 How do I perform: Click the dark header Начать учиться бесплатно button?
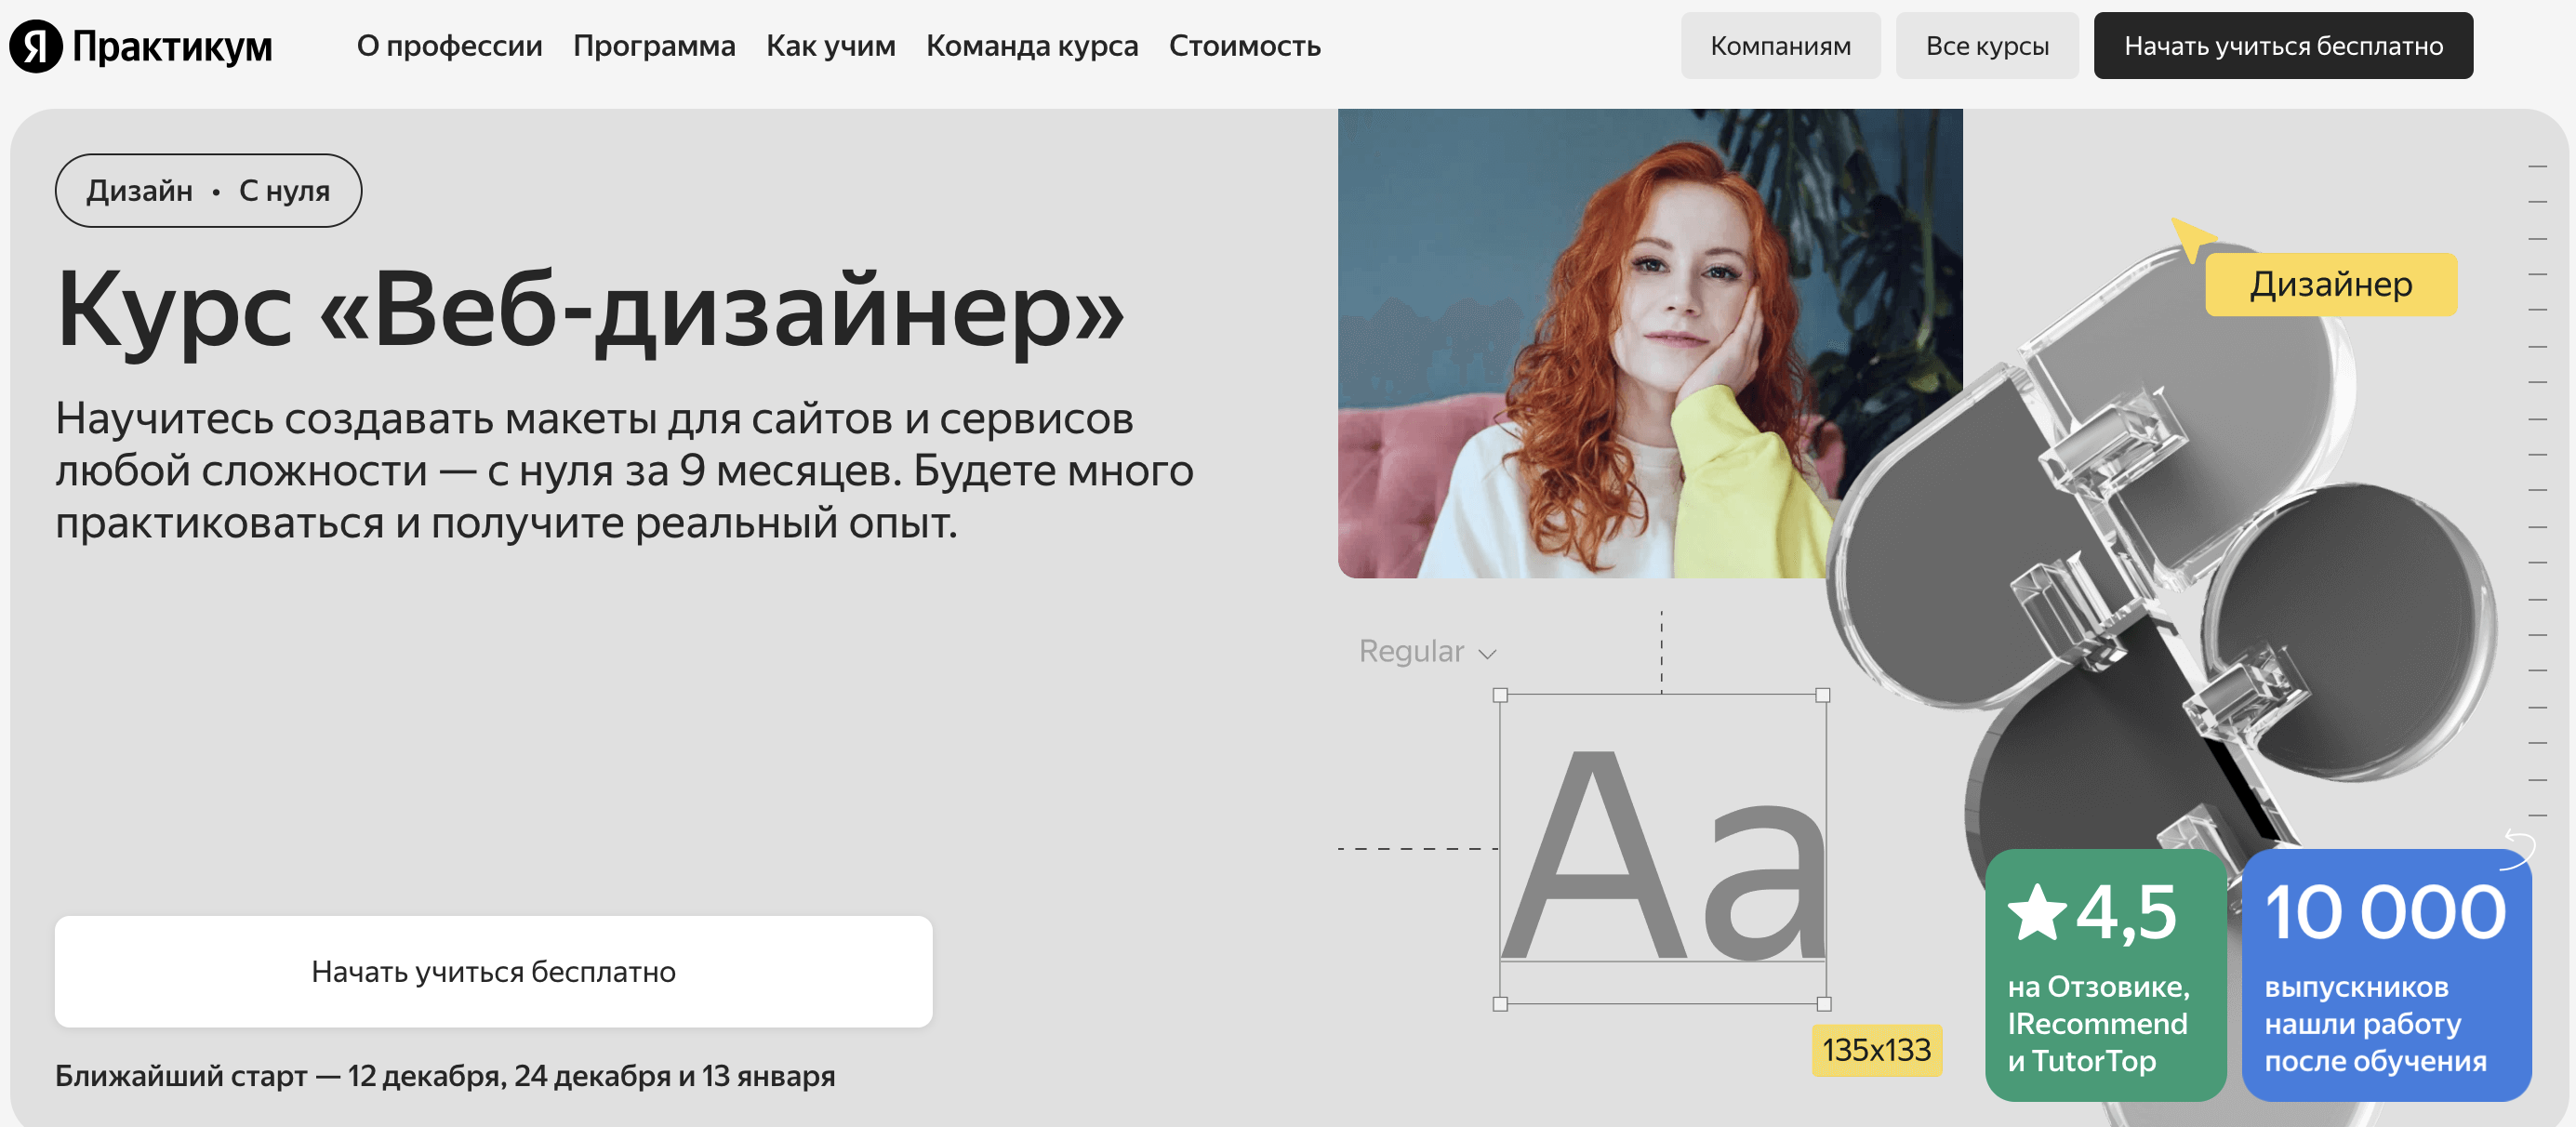[2283, 46]
